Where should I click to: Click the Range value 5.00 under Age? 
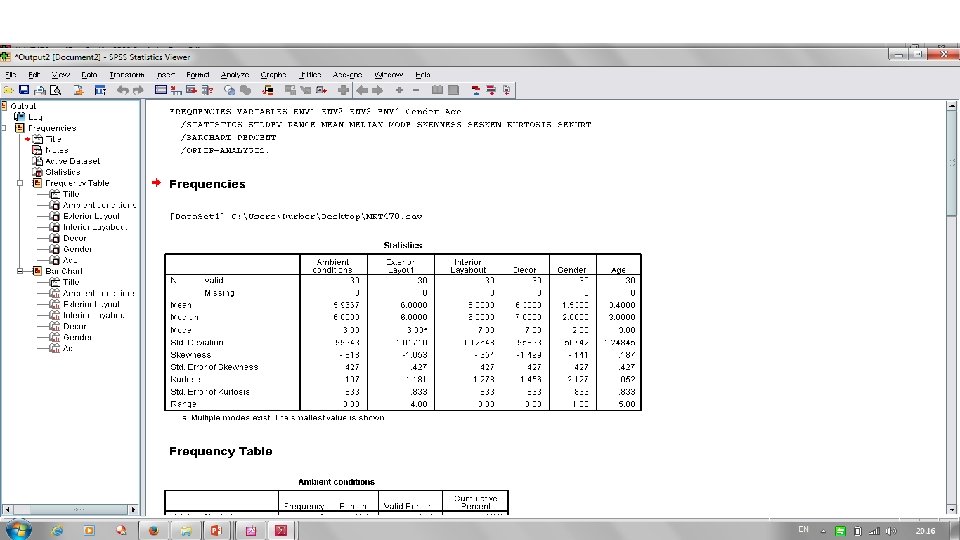(x=626, y=404)
